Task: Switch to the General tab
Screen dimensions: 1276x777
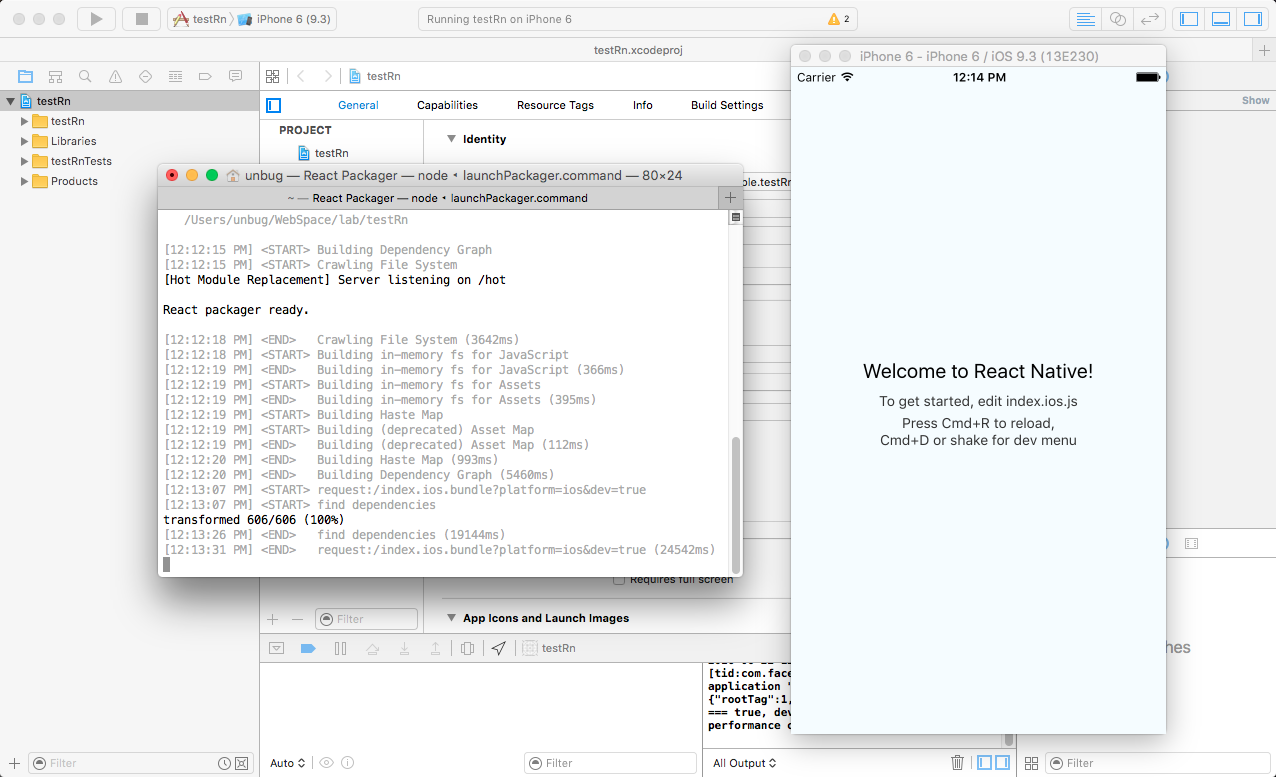Action: point(358,105)
